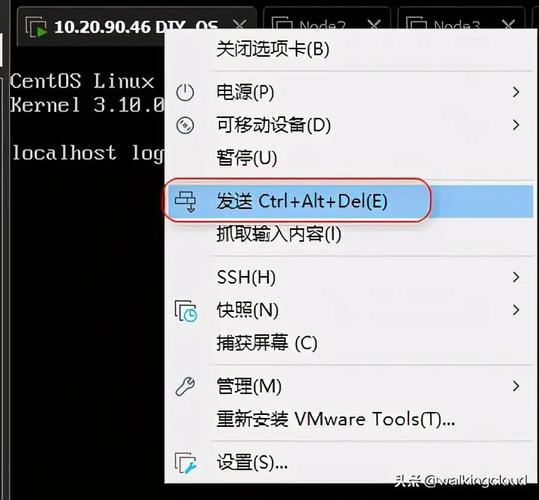This screenshot has width=539, height=500.
Task: Click the Node2 tab VM icon
Action: tap(282, 24)
